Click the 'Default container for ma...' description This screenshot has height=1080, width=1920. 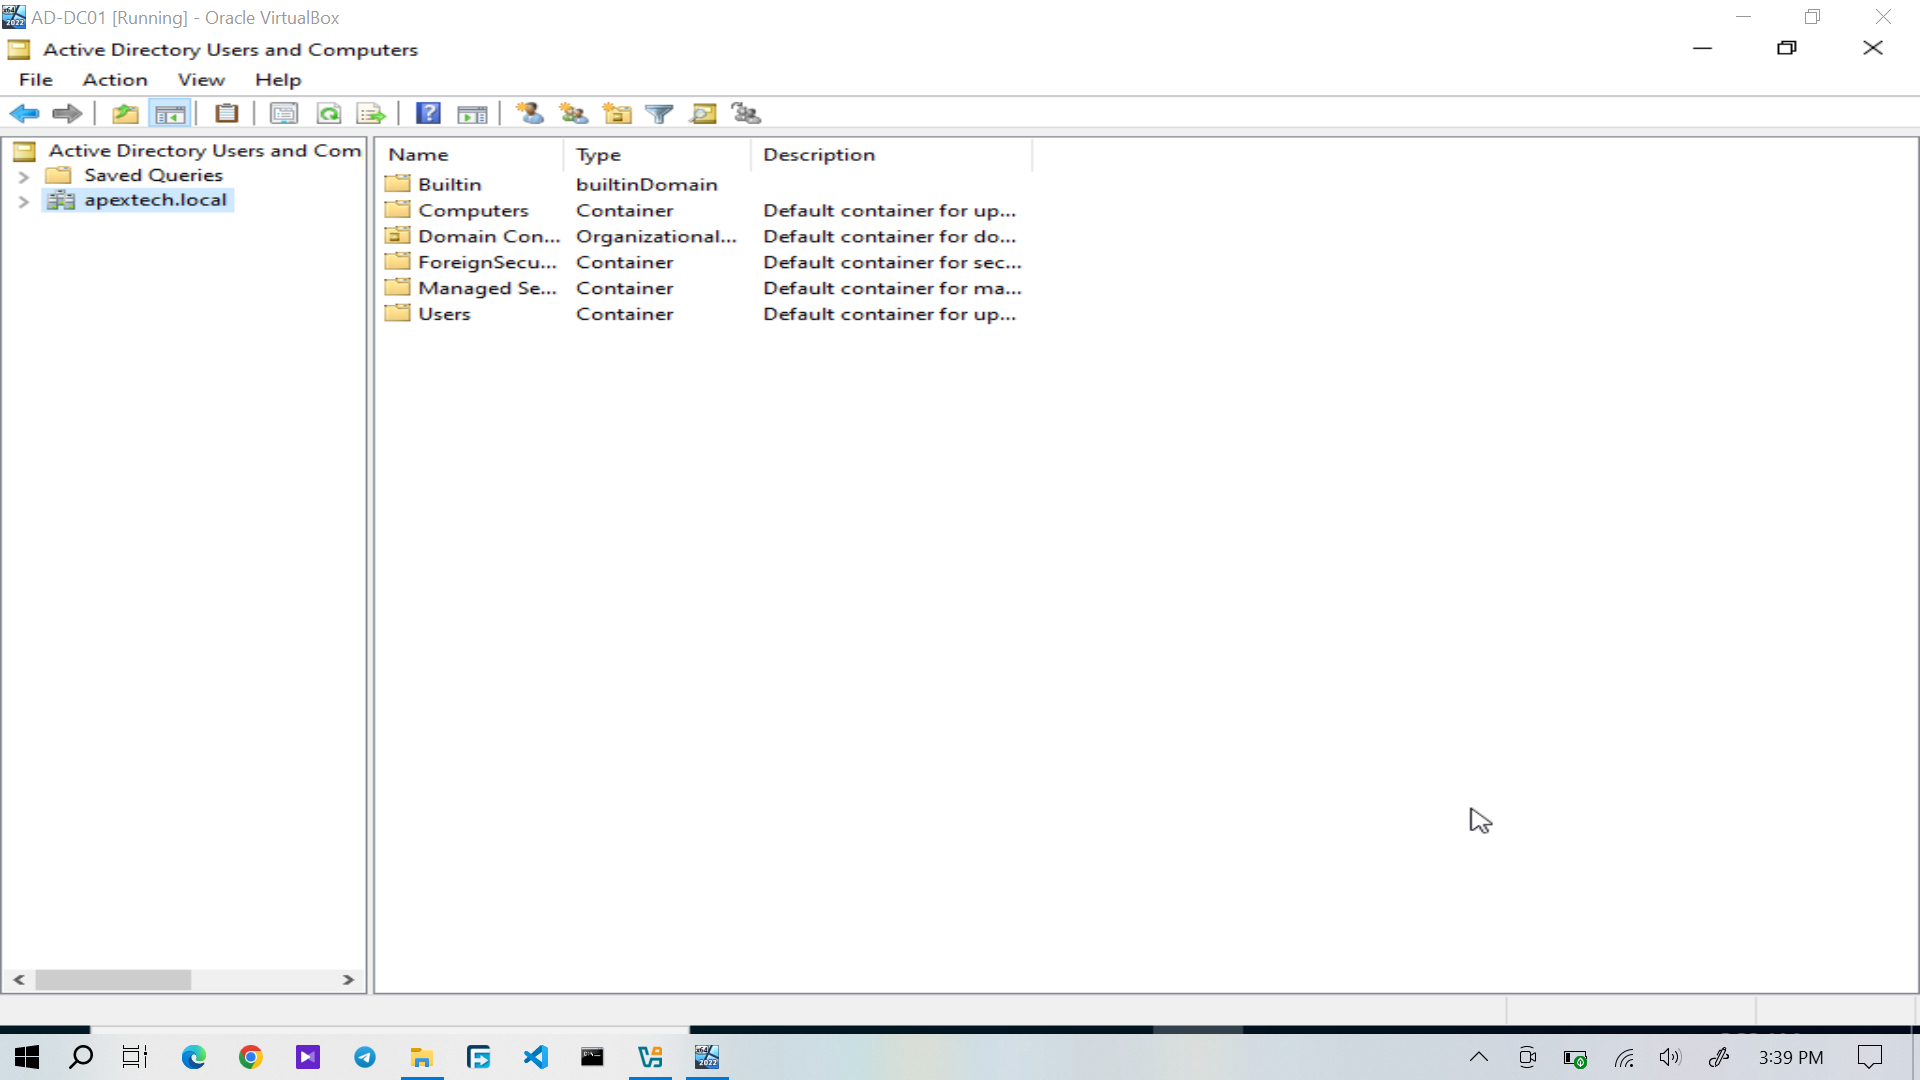click(x=892, y=289)
